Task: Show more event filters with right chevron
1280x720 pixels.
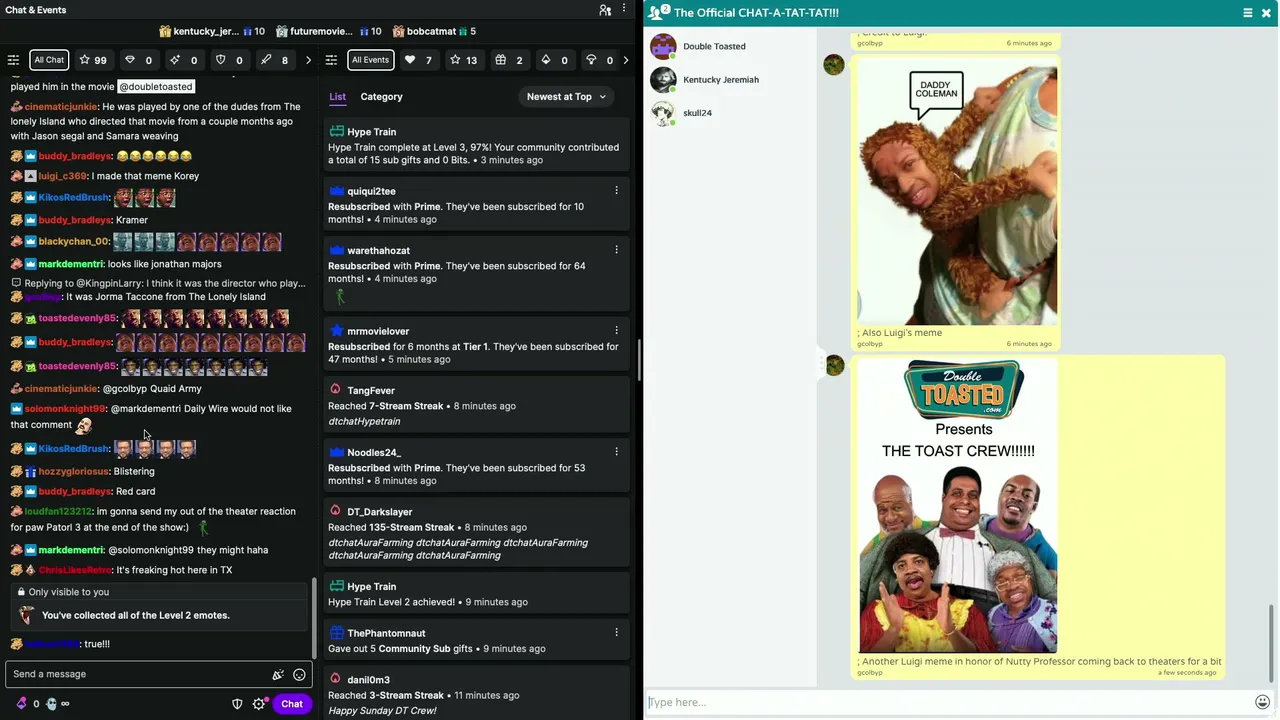Action: click(626, 60)
